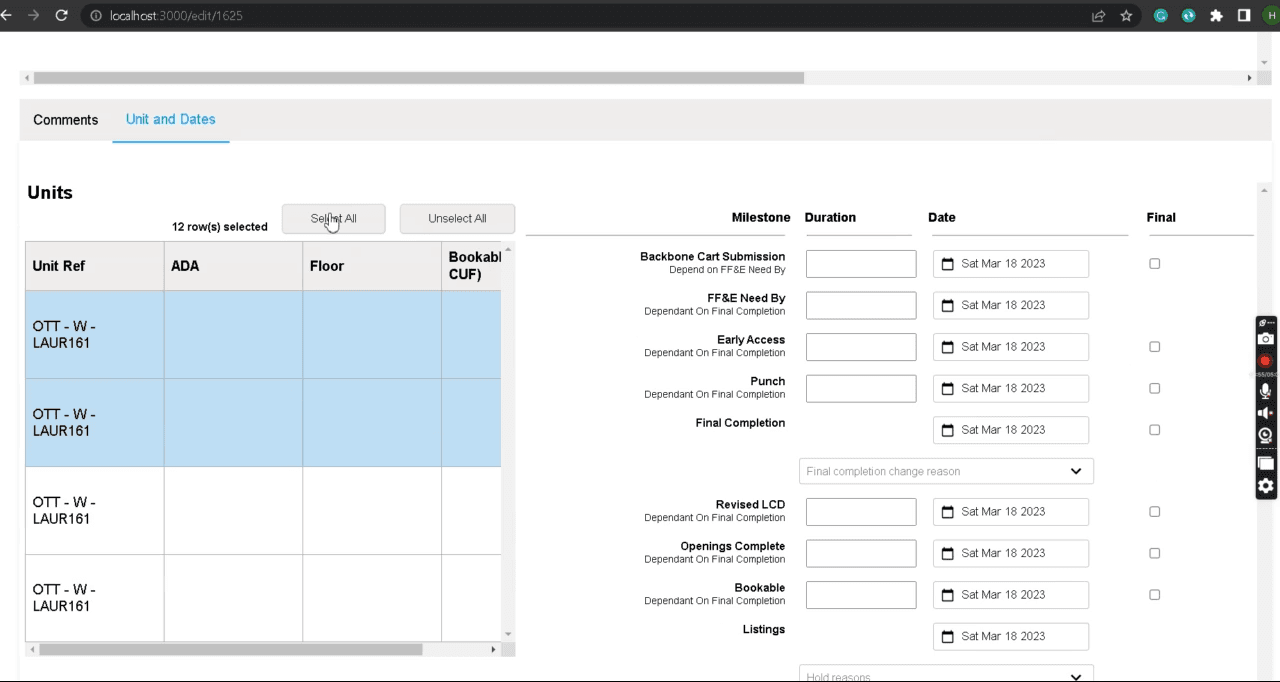
Task: Toggle the recorder microphone icon
Action: click(1265, 391)
